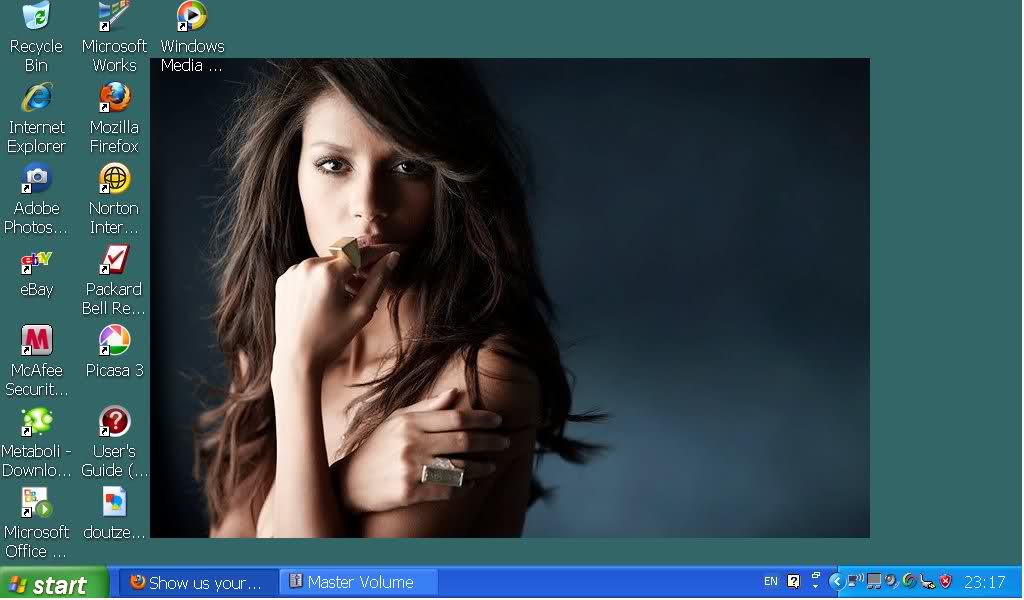Select the McAfee Security desktop shortcut

37,341
